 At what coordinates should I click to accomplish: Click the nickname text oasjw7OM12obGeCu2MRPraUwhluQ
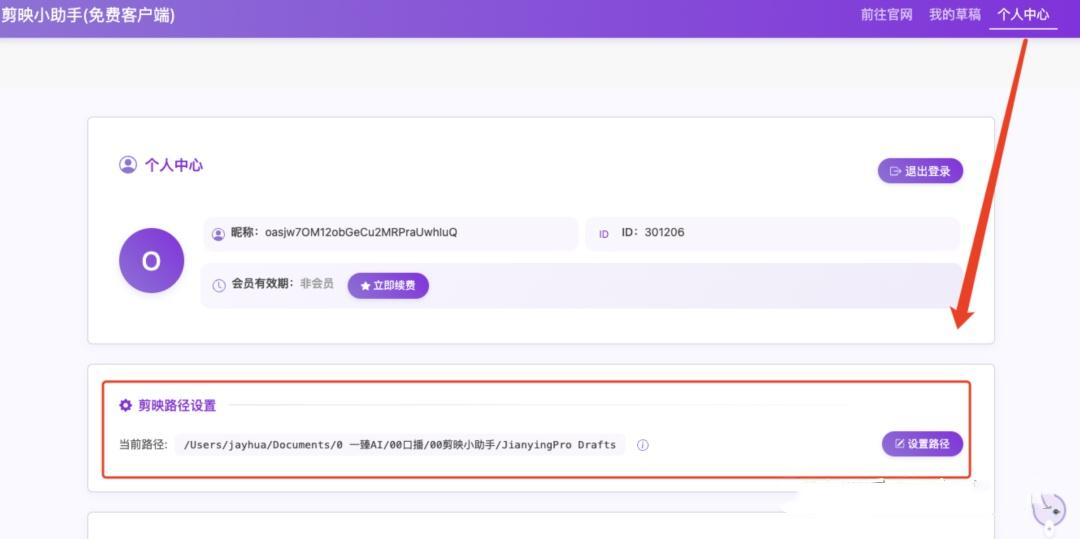coord(361,233)
